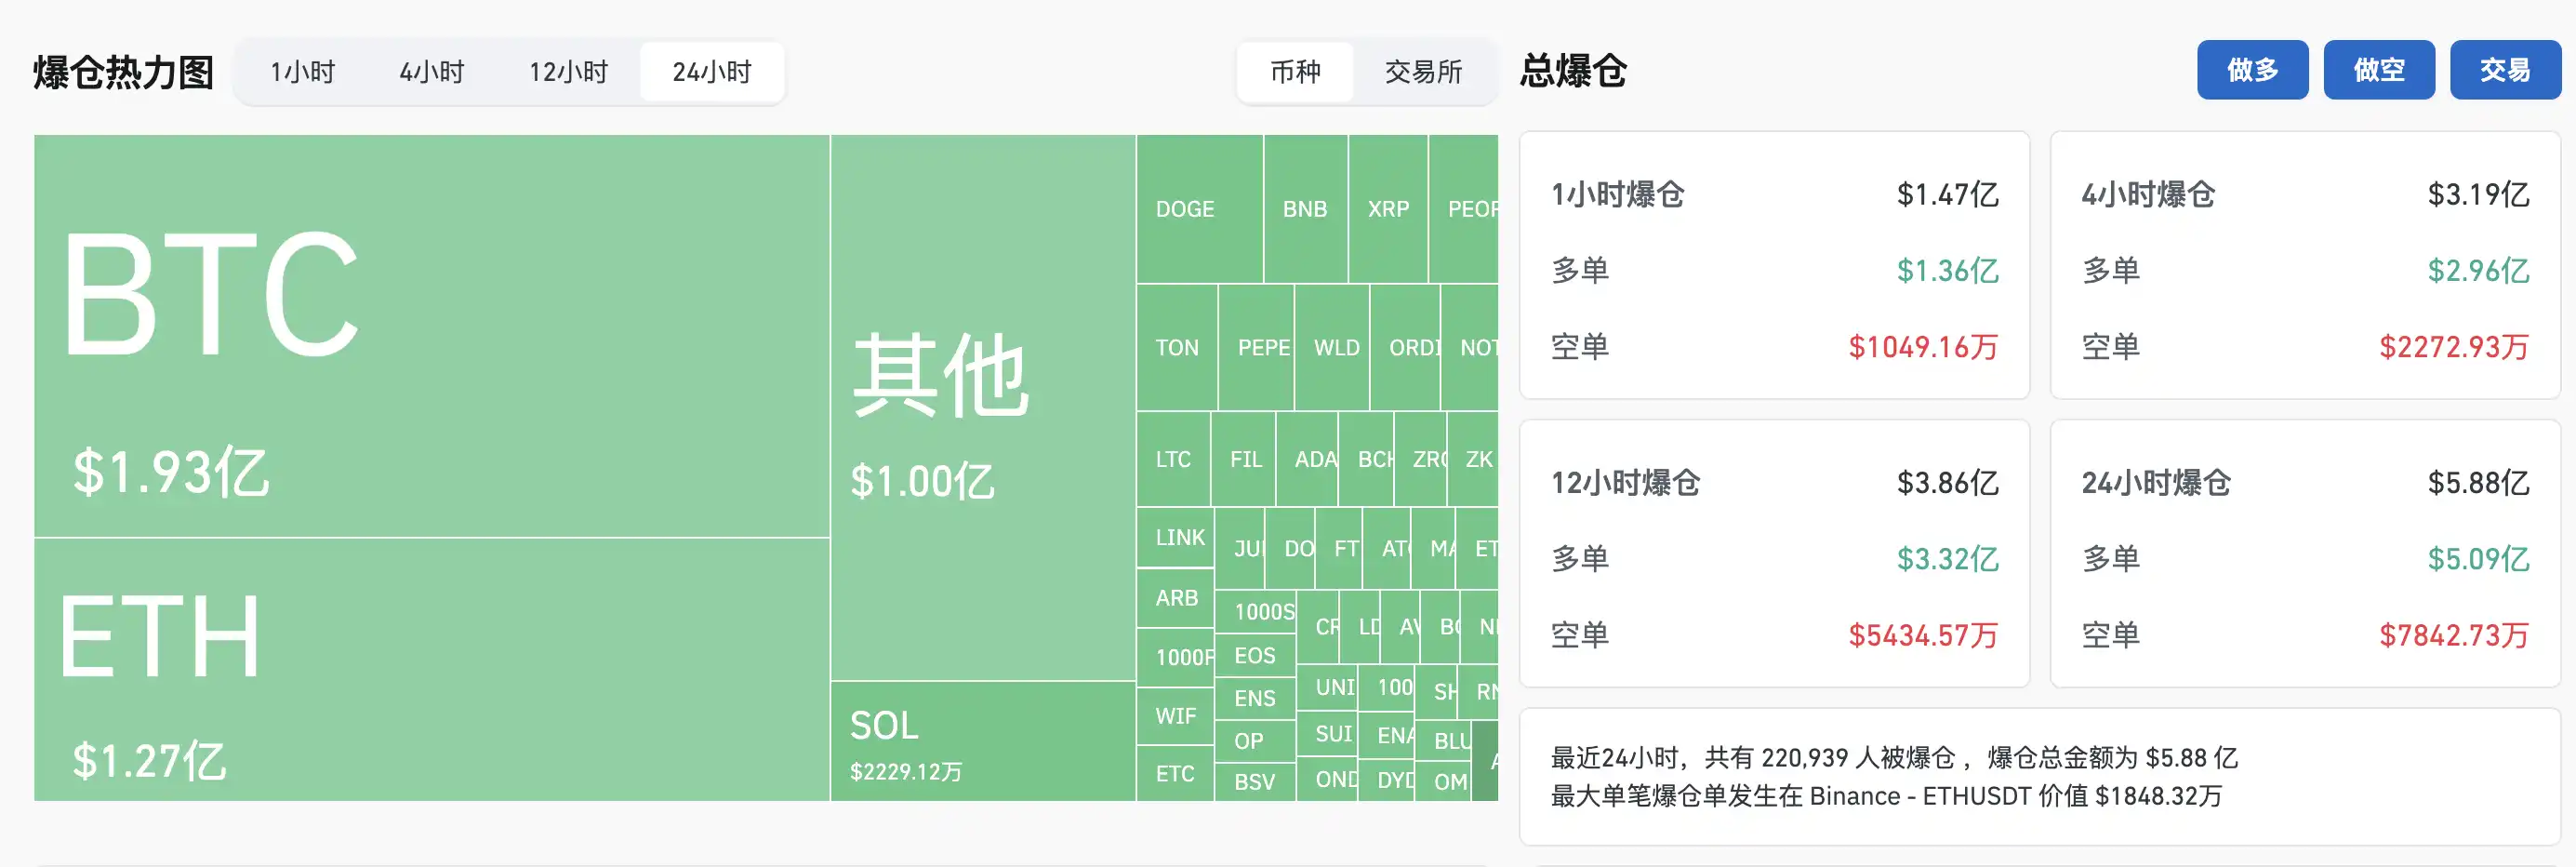
Task: Select the LINK heatmap tile
Action: point(1176,538)
